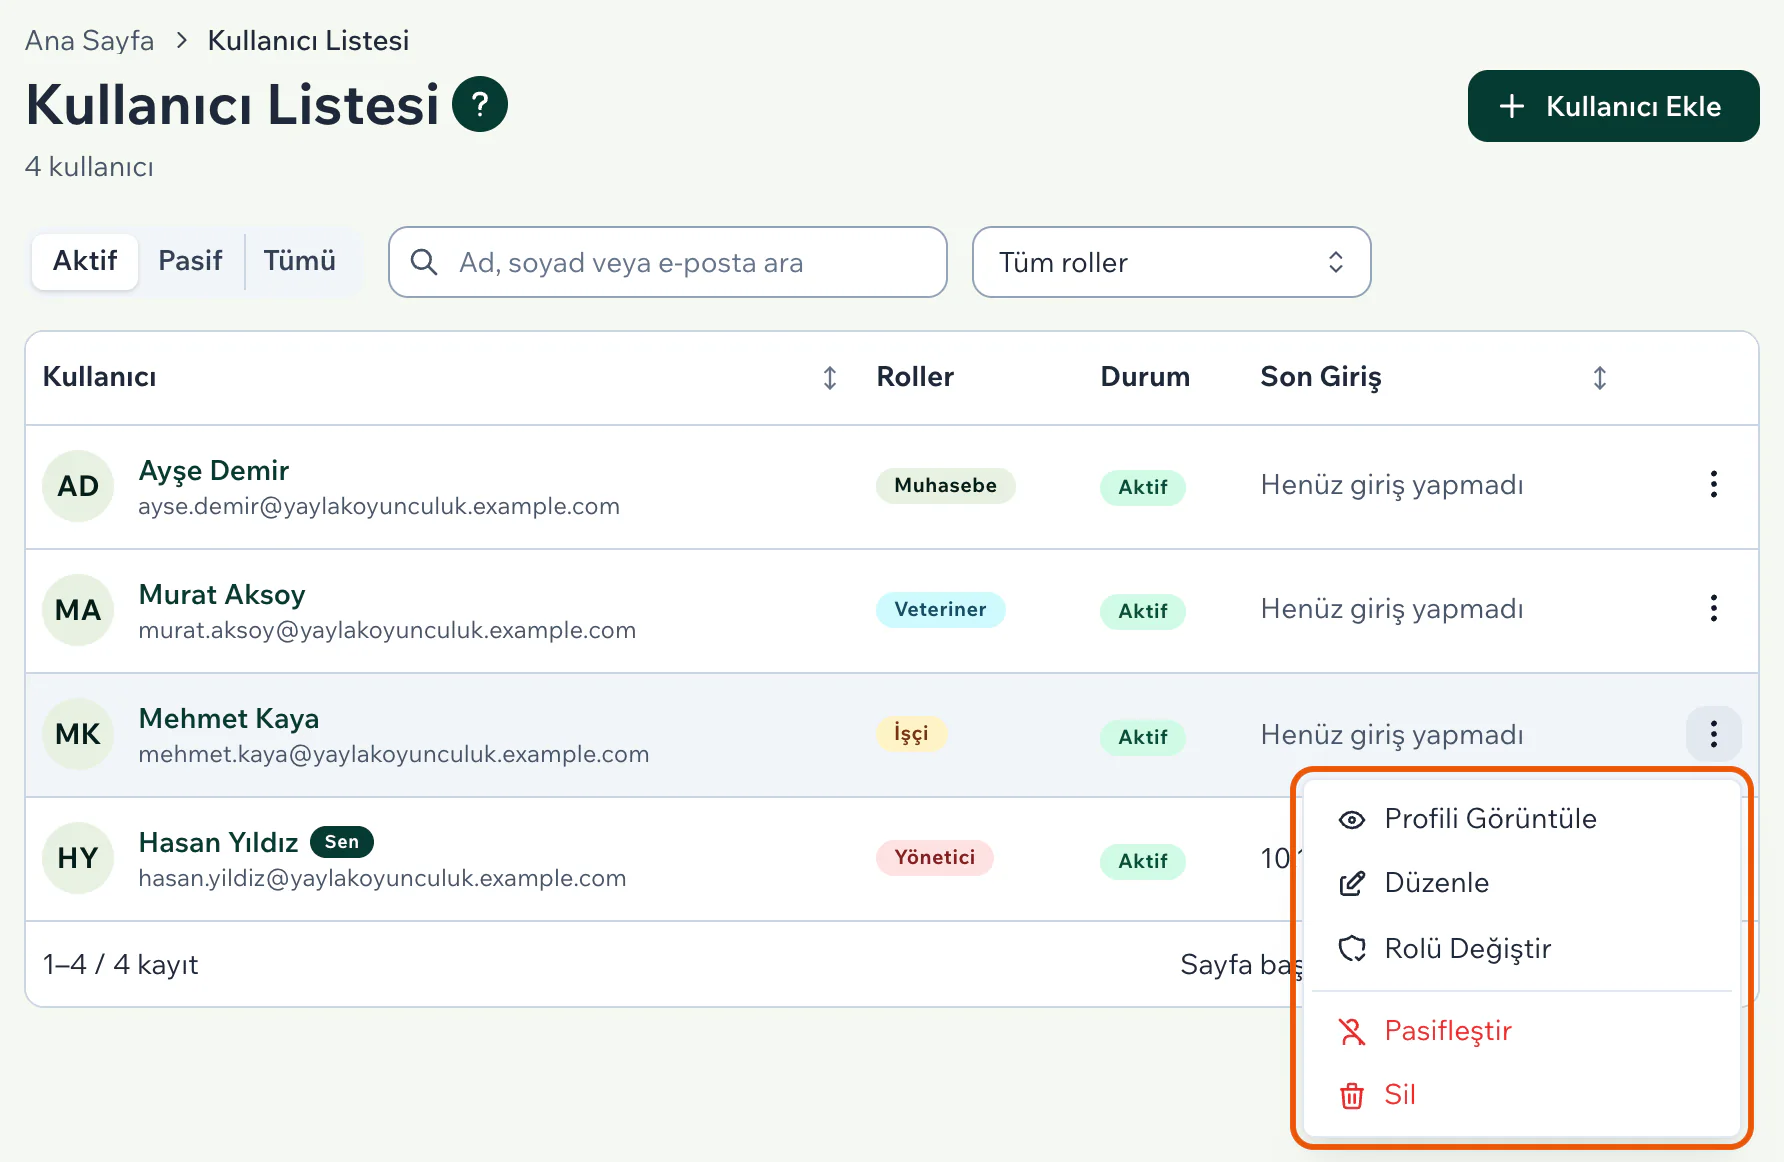Click the MK avatar of Mehmet Kaya

pos(78,734)
